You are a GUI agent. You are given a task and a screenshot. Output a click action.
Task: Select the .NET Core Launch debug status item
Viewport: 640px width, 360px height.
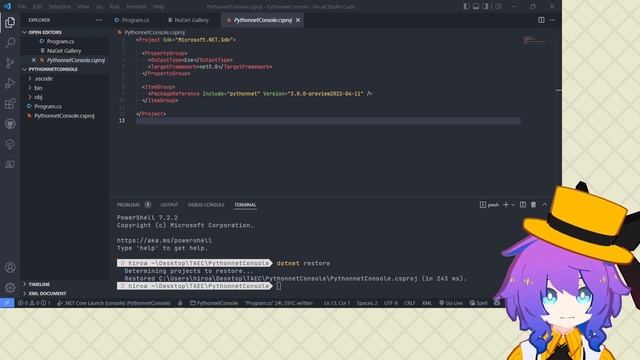click(x=114, y=303)
